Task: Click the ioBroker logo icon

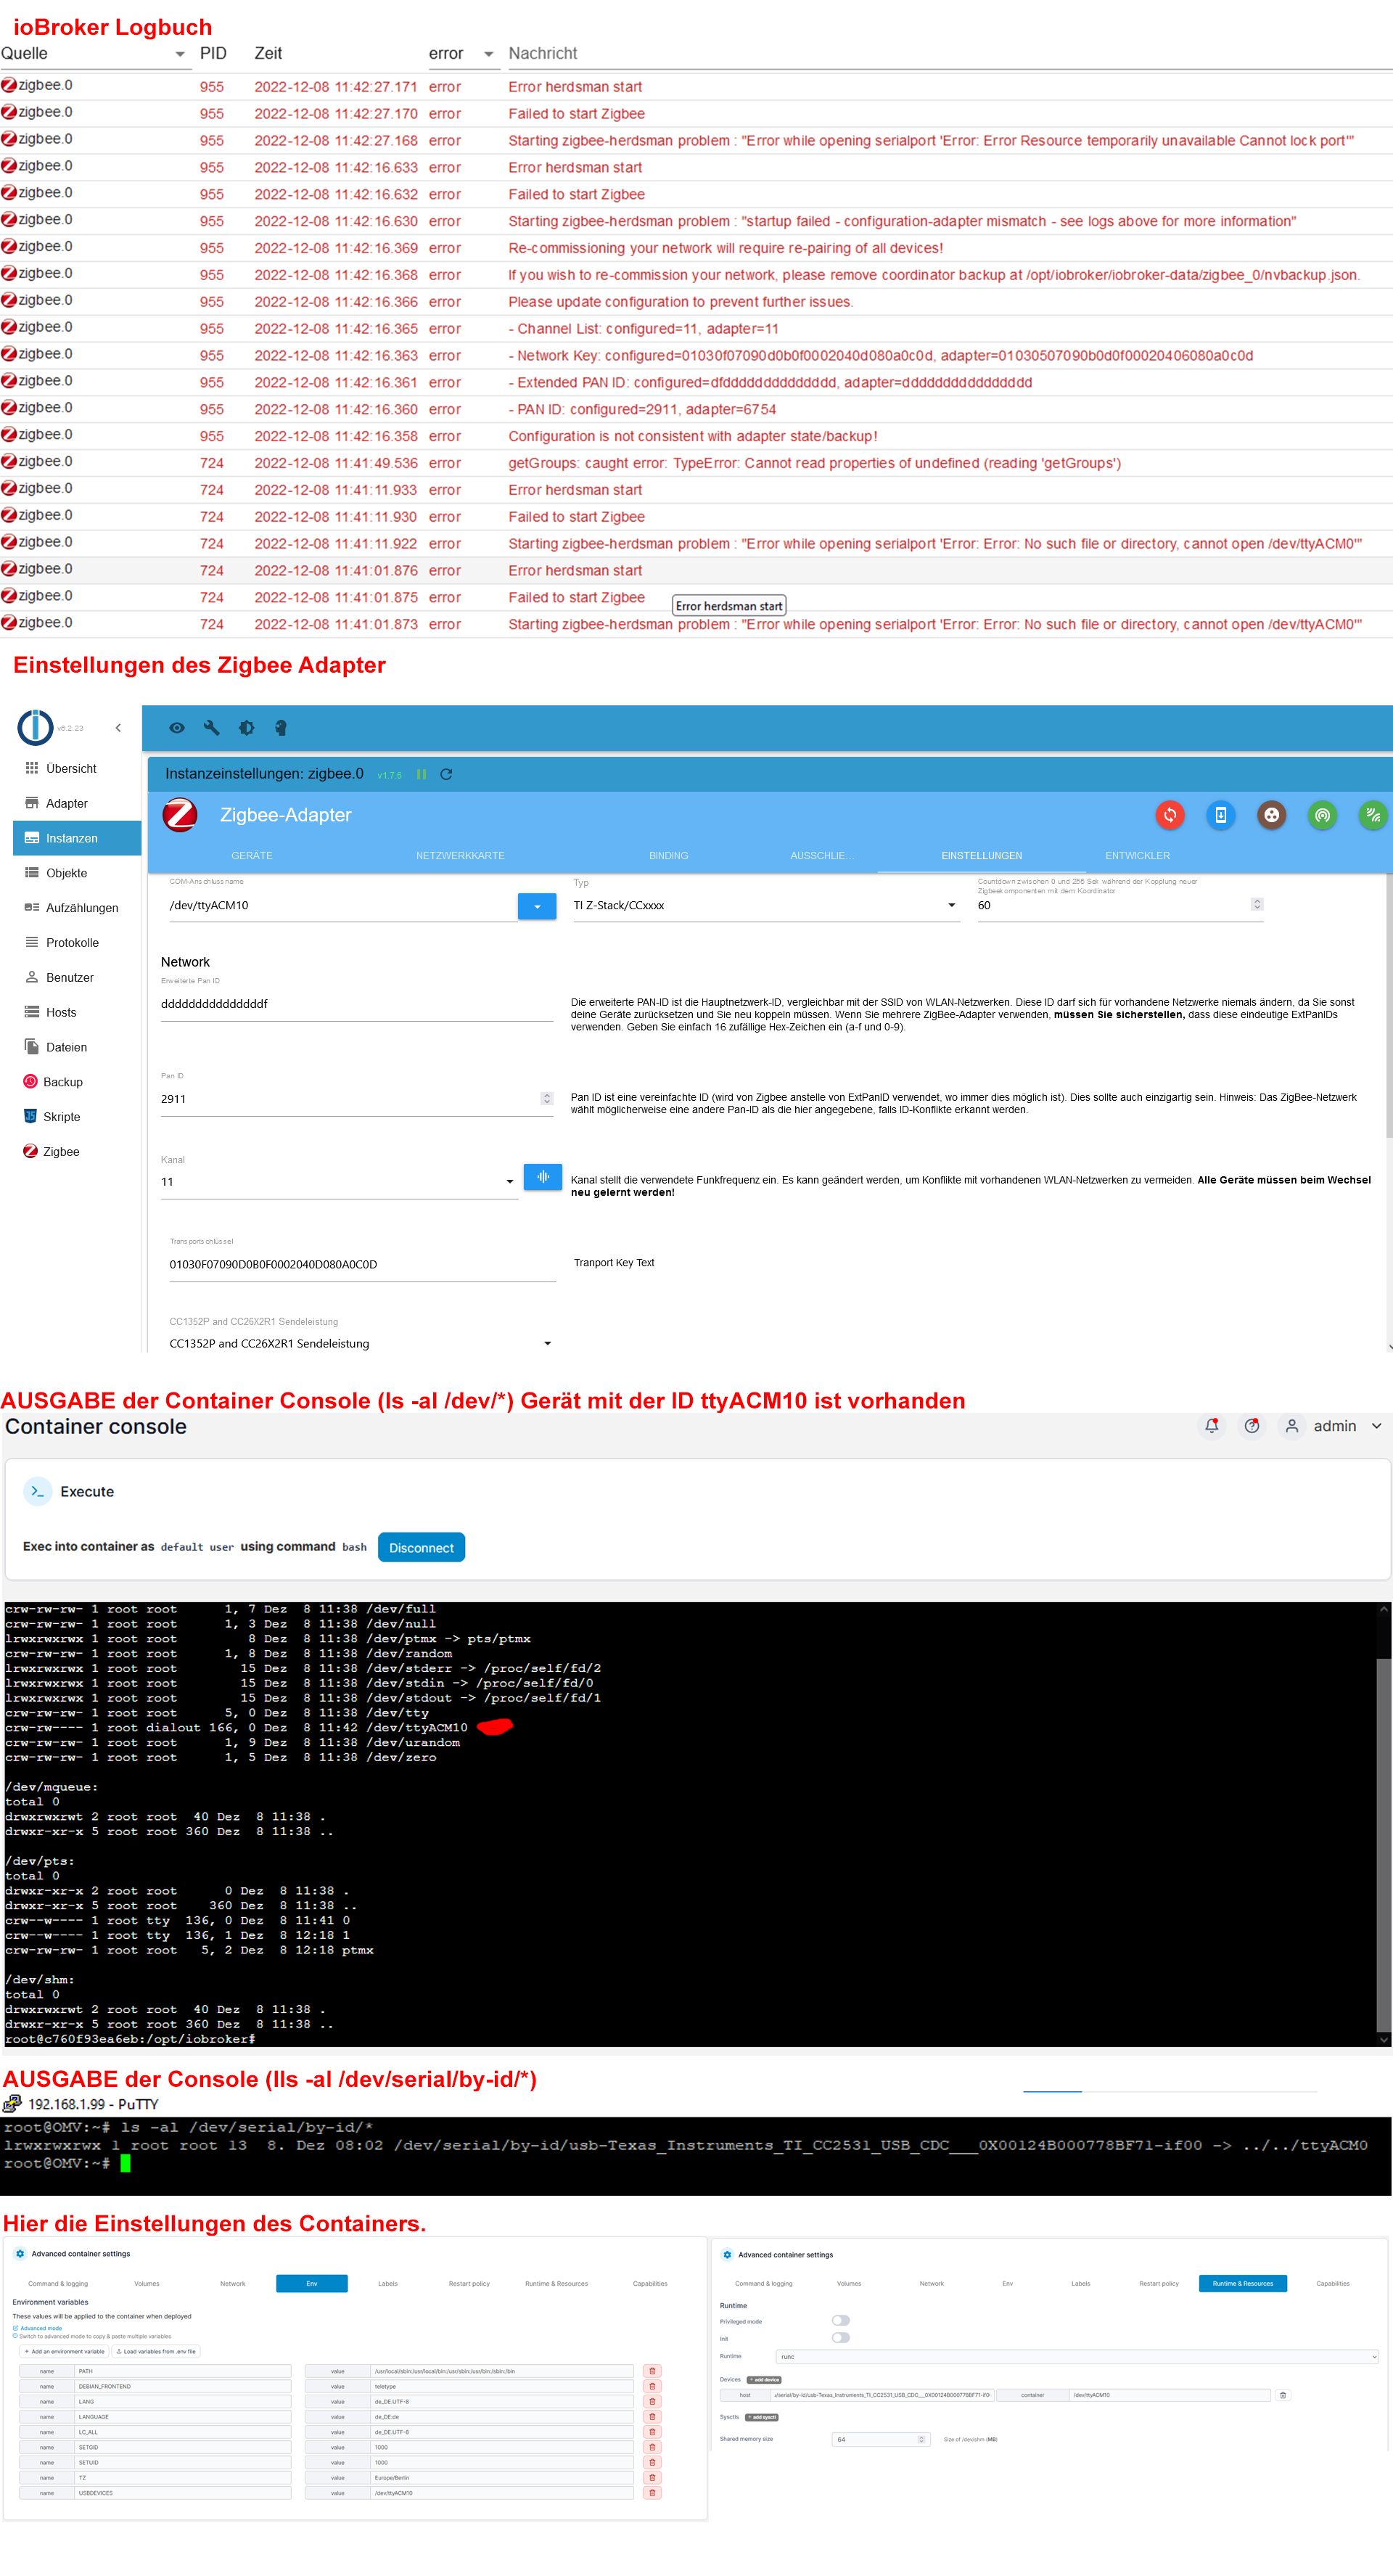Action: click(35, 727)
